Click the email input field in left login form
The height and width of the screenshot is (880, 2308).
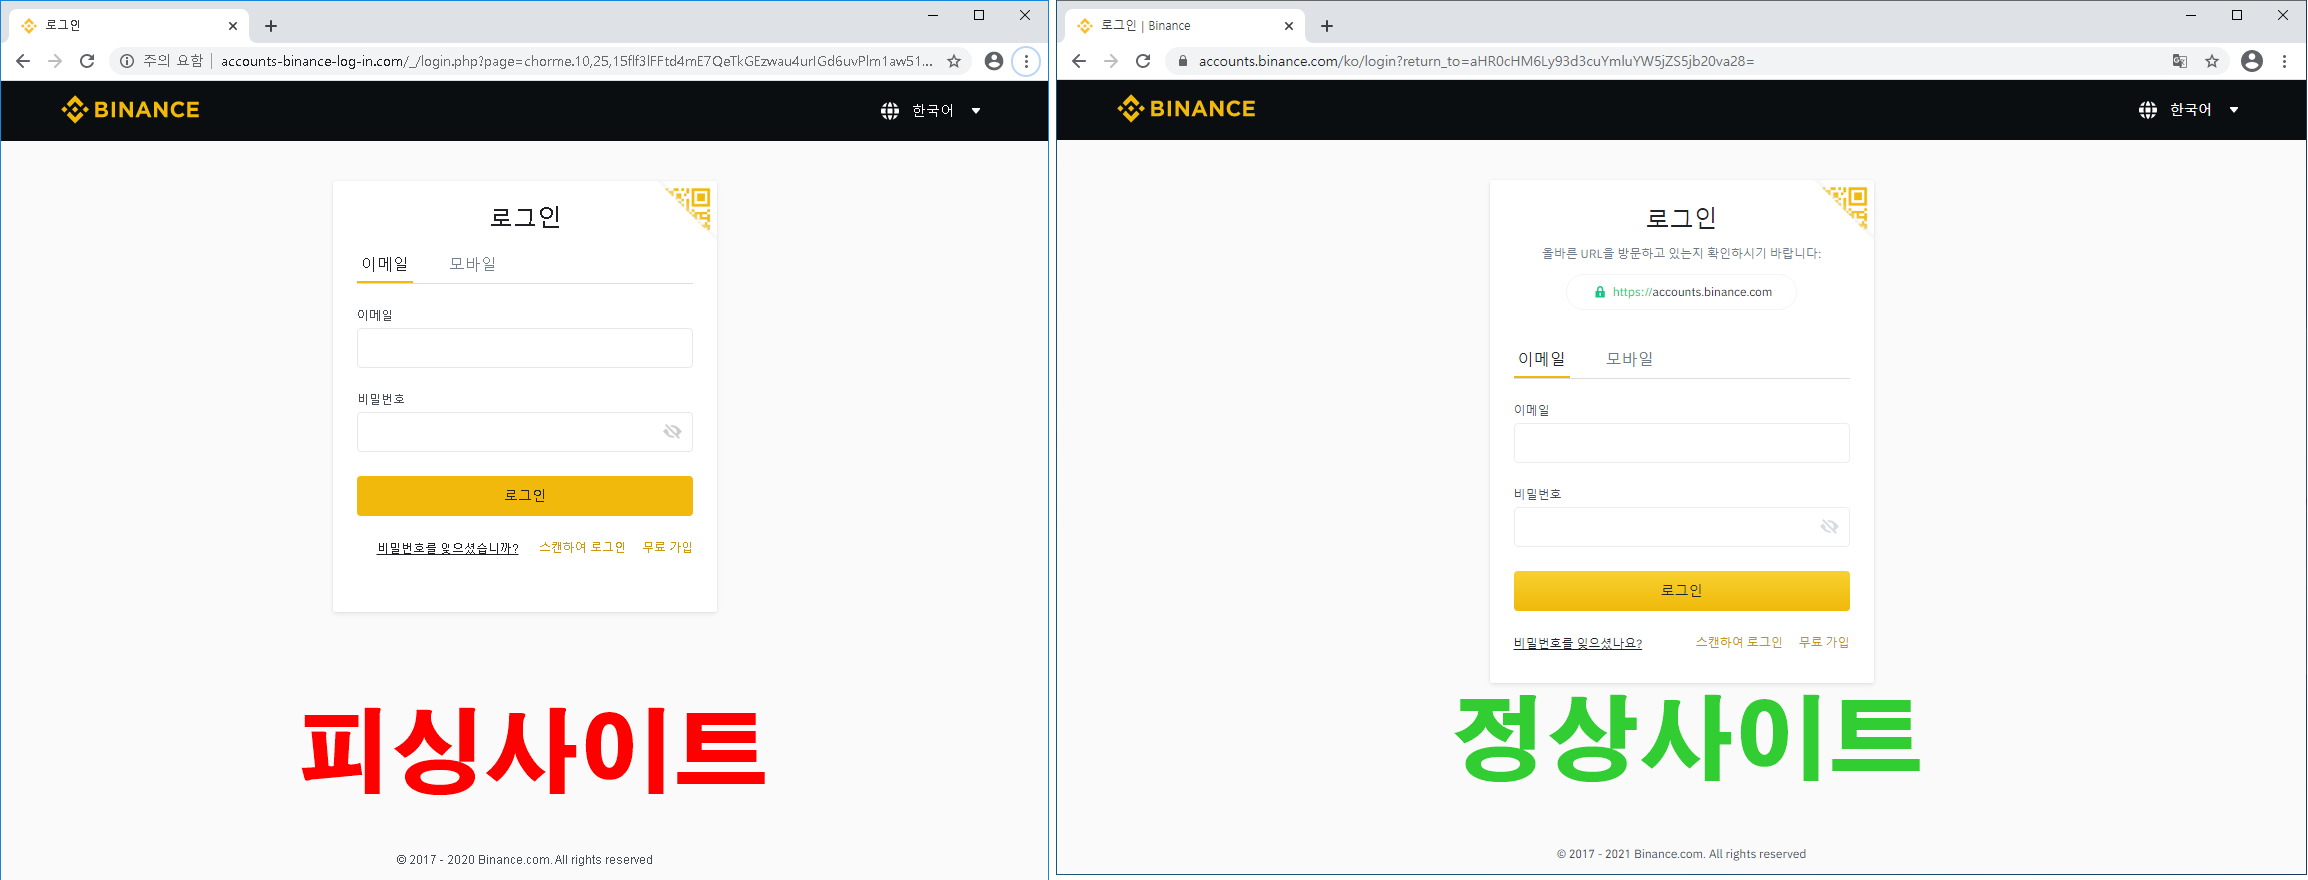tap(525, 348)
